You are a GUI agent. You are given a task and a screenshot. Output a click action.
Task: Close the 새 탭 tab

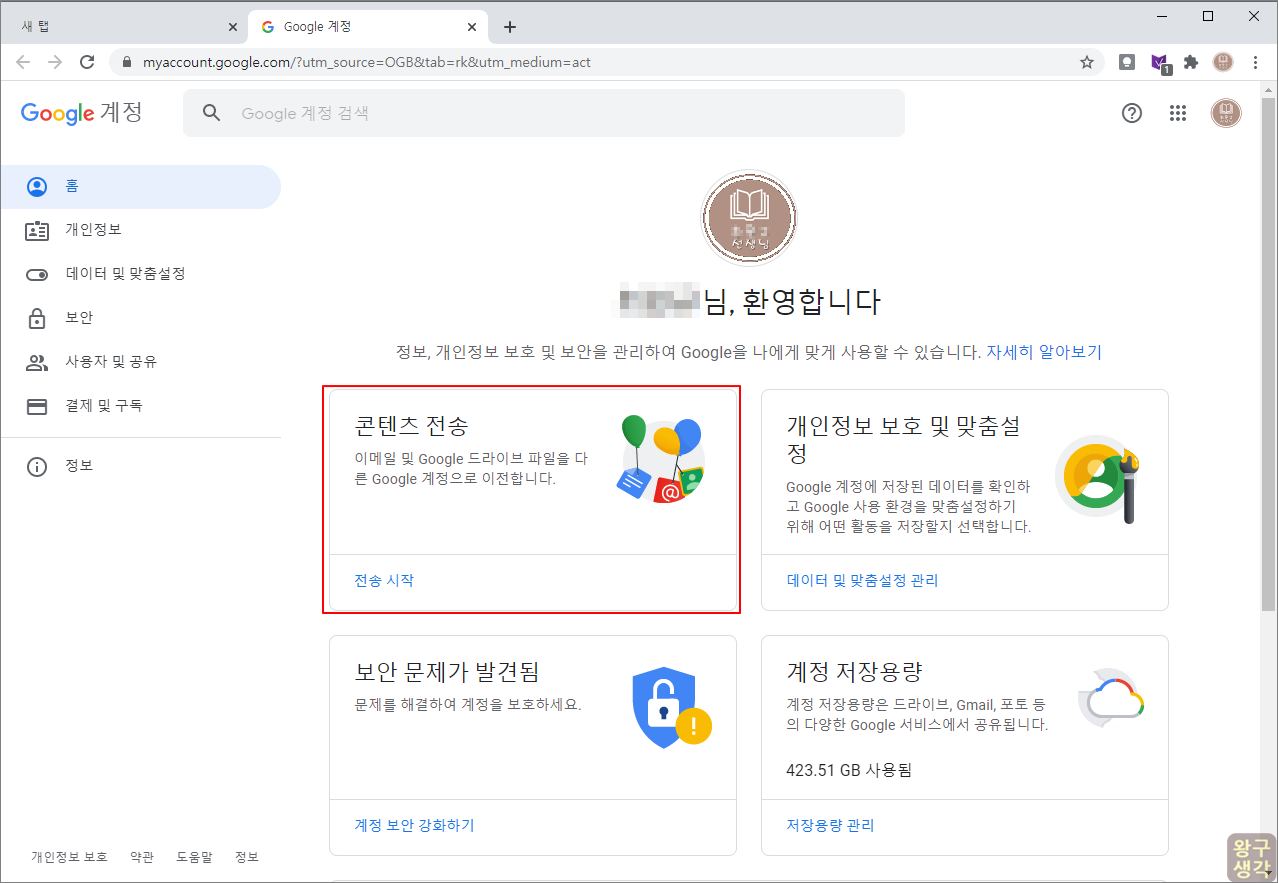[233, 27]
